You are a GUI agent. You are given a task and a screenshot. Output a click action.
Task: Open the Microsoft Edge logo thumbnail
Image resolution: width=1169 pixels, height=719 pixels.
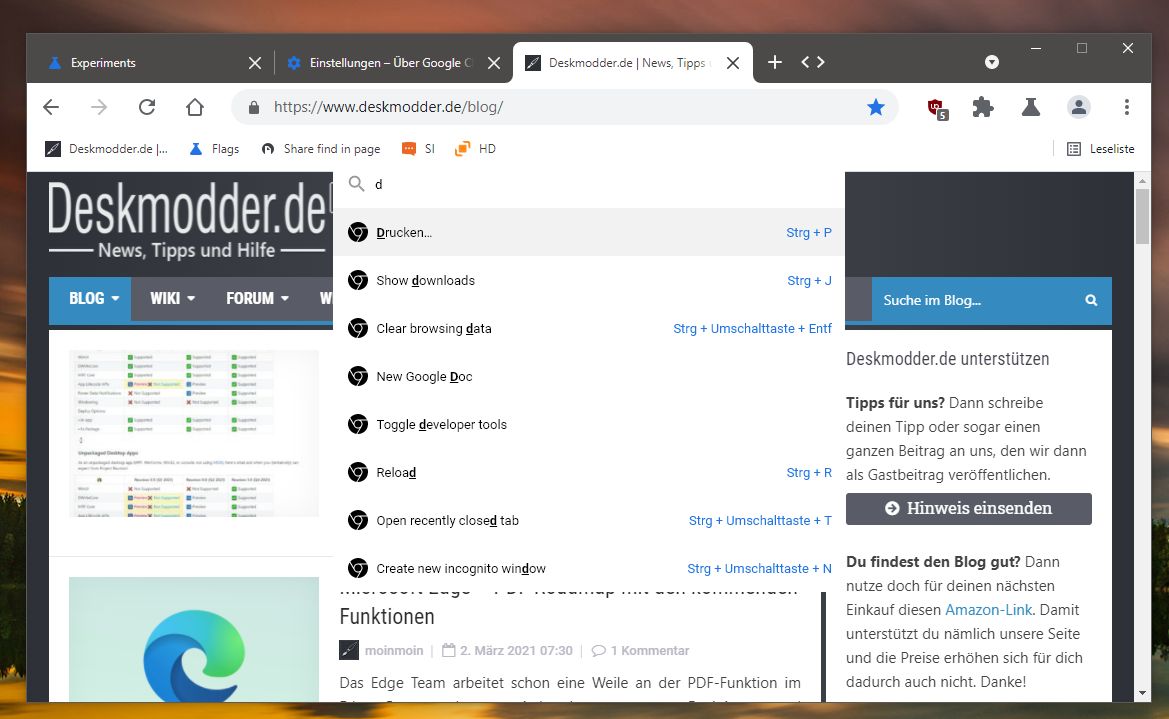194,639
